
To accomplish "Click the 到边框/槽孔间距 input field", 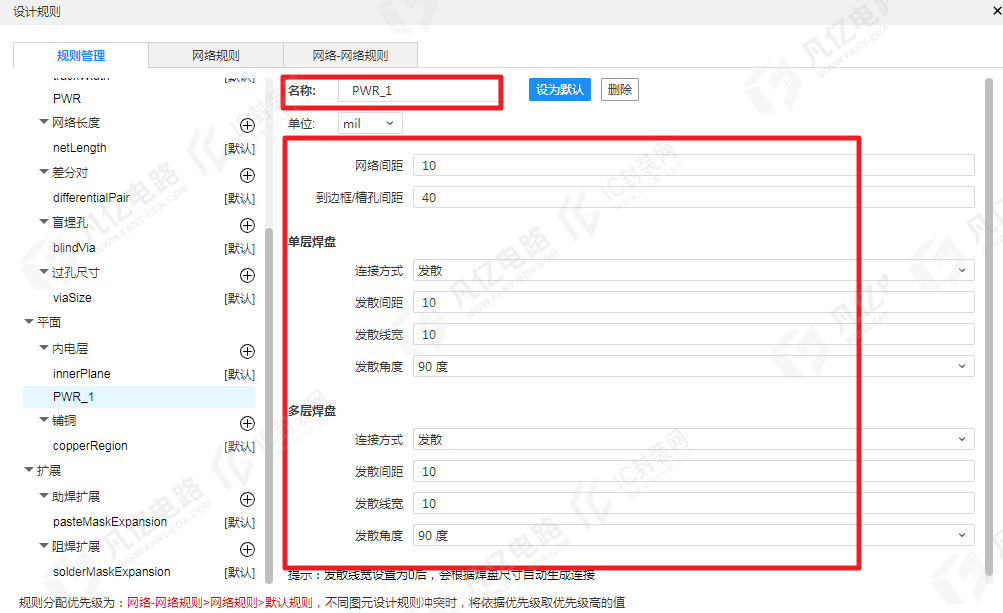I will coord(693,197).
